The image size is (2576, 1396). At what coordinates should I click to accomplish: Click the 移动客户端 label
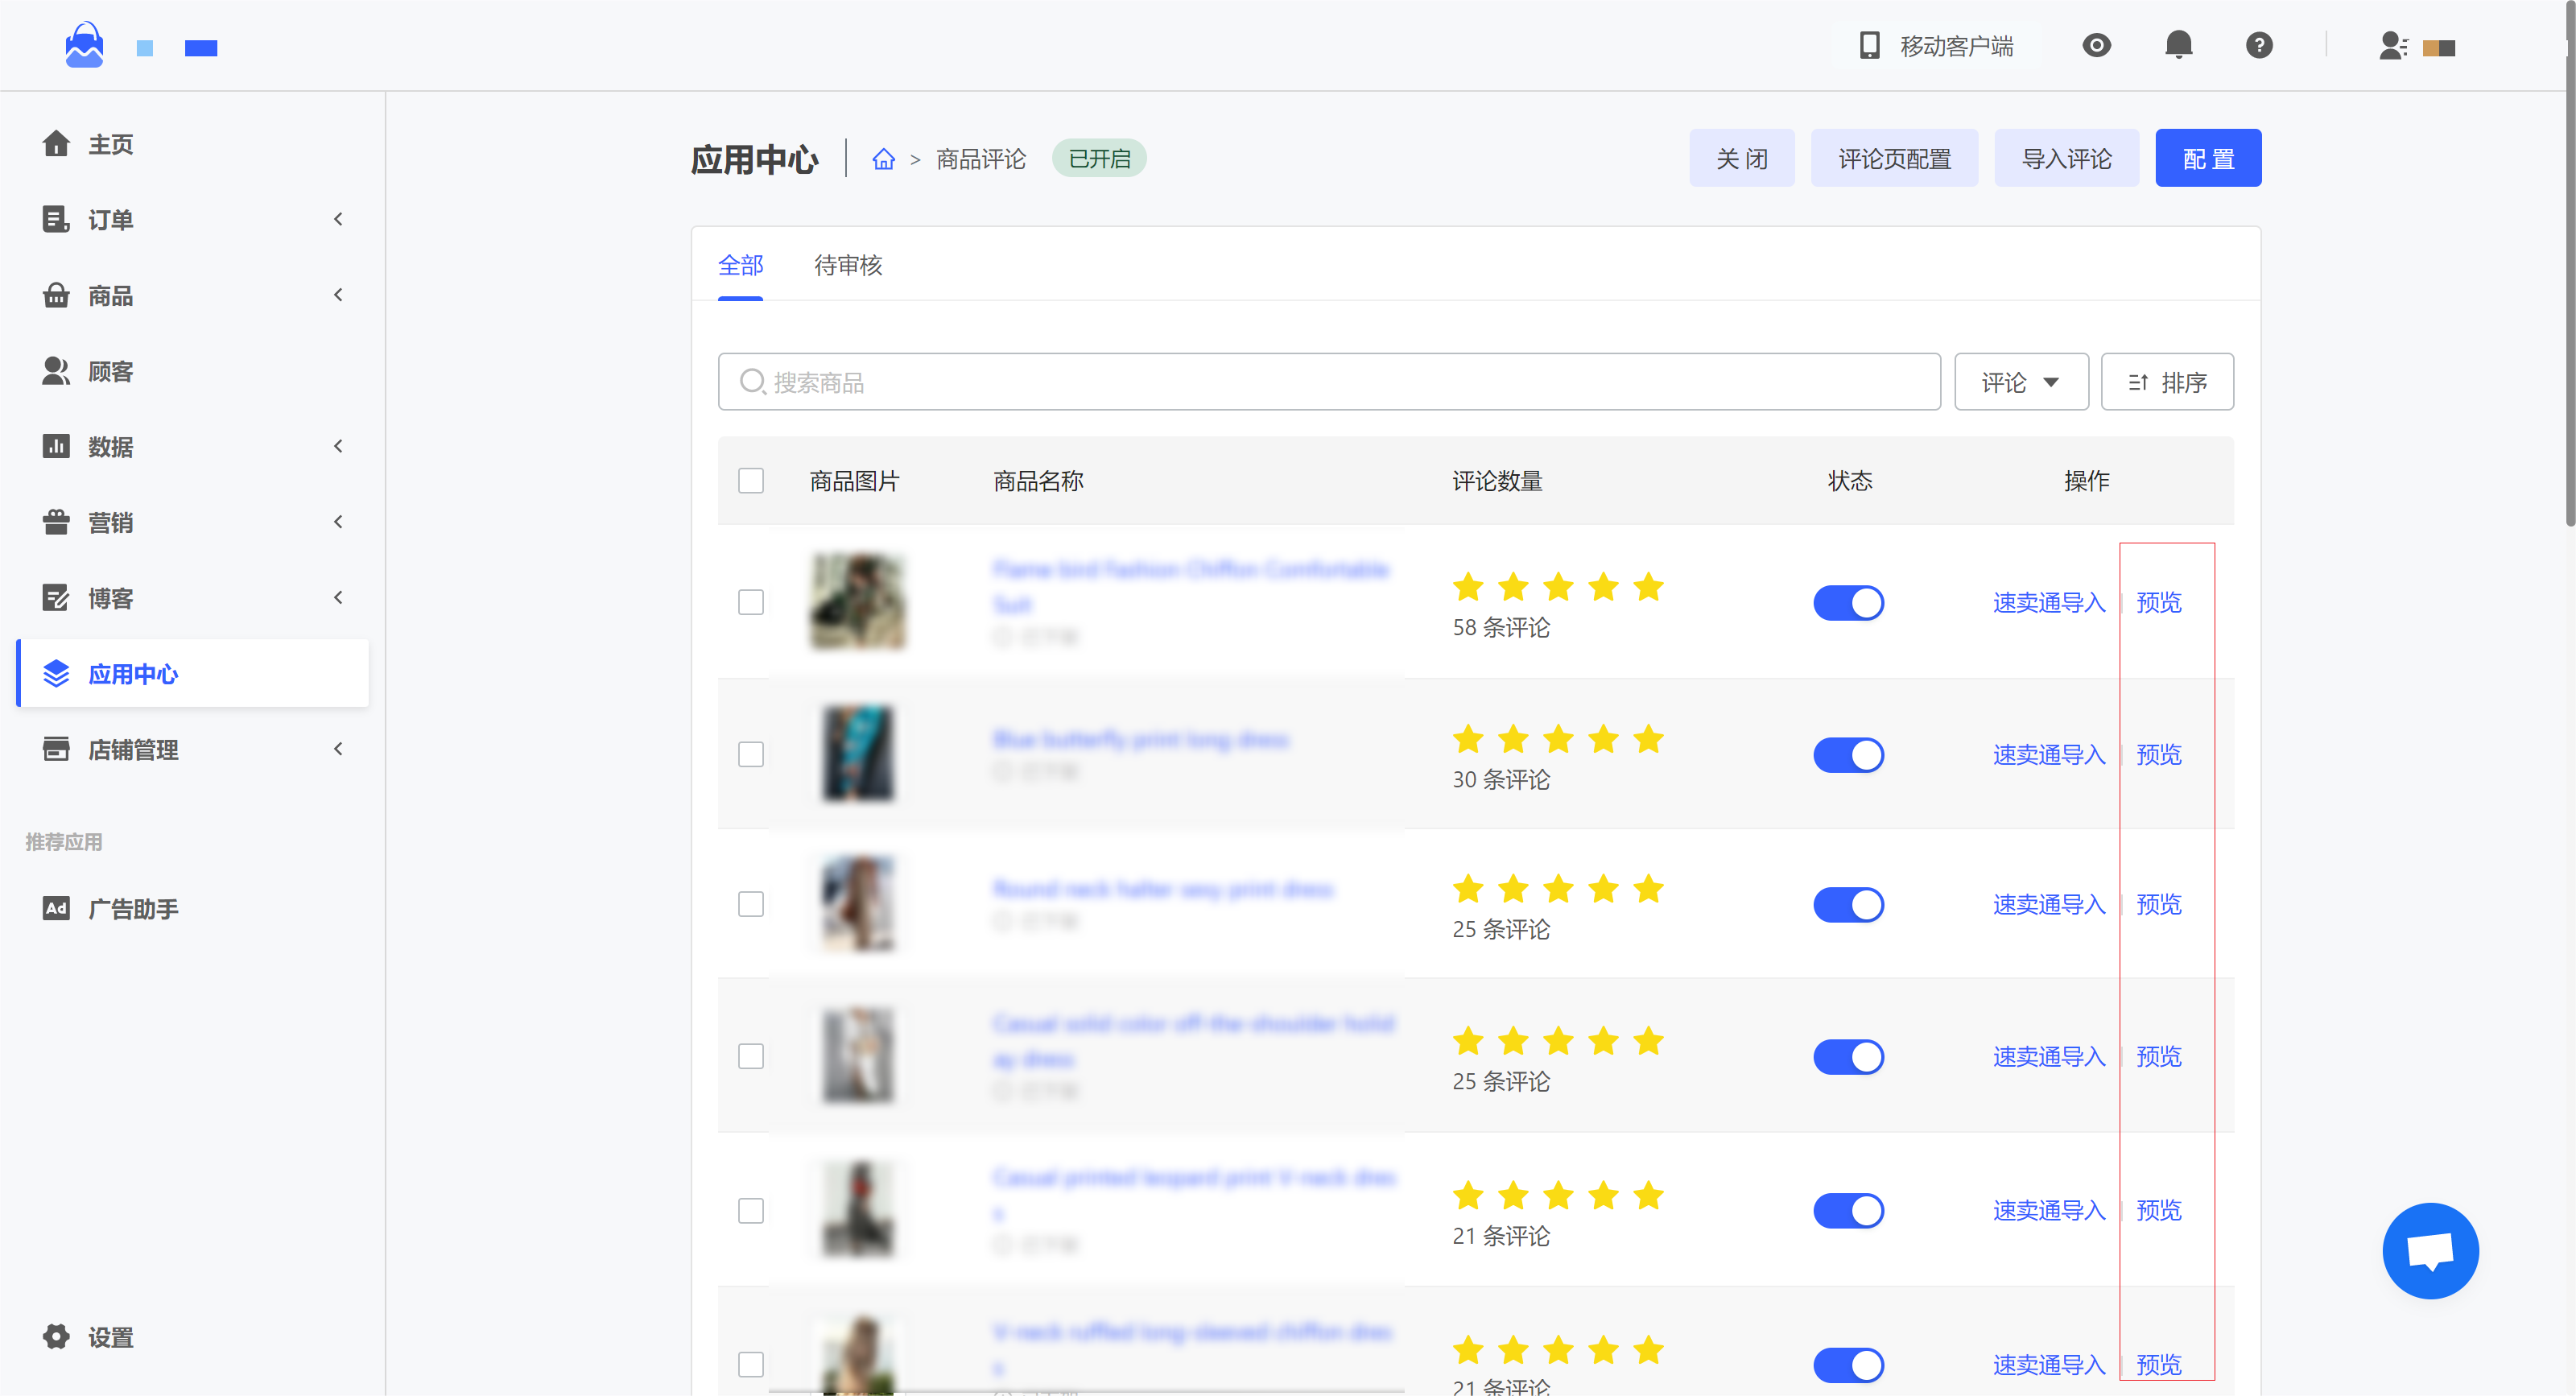1956,46
